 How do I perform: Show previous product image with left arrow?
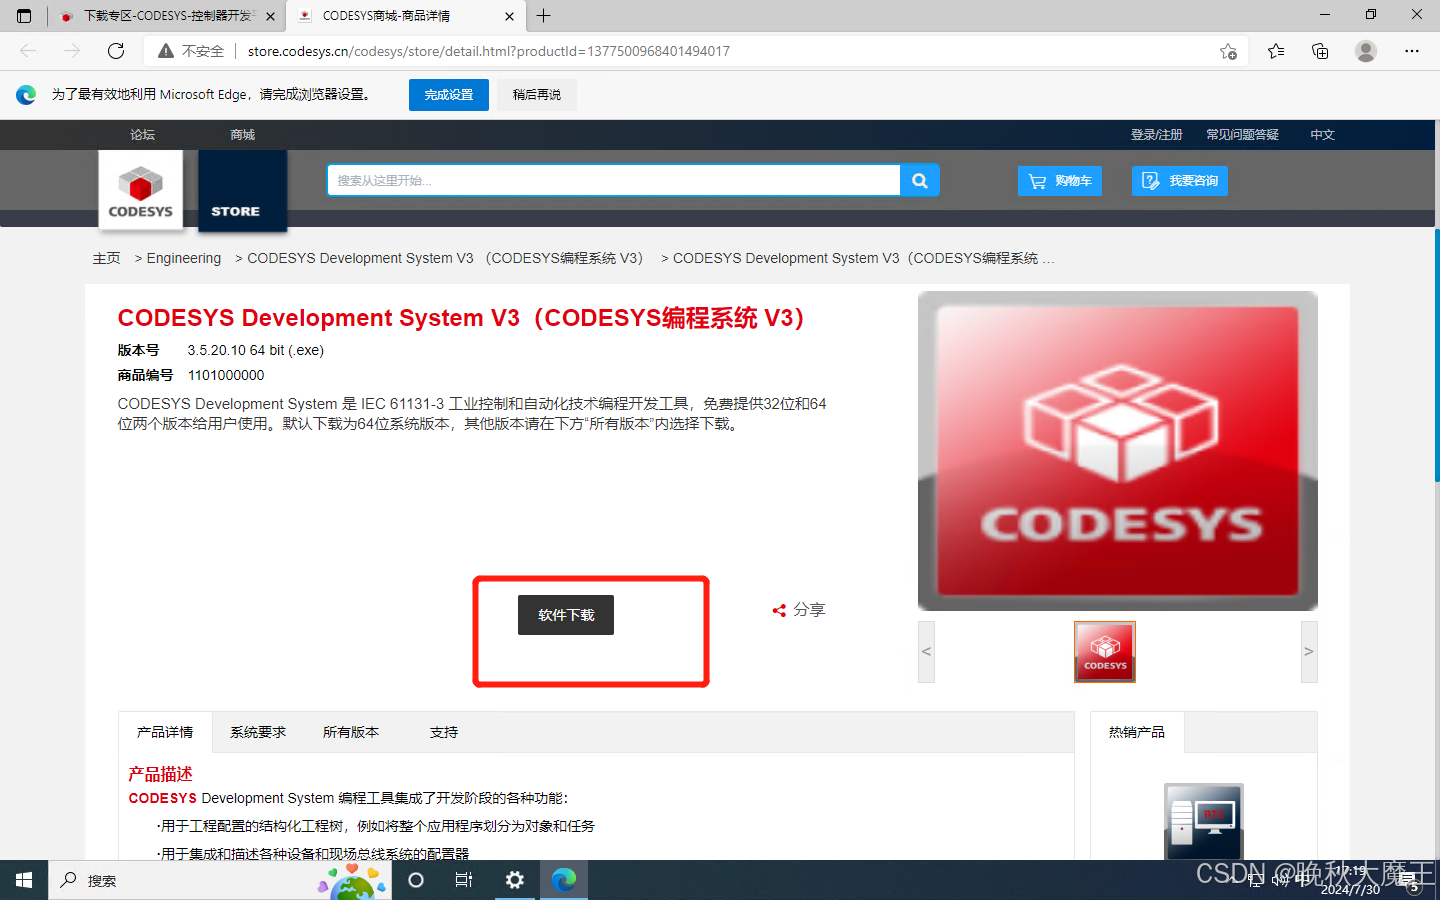(926, 651)
